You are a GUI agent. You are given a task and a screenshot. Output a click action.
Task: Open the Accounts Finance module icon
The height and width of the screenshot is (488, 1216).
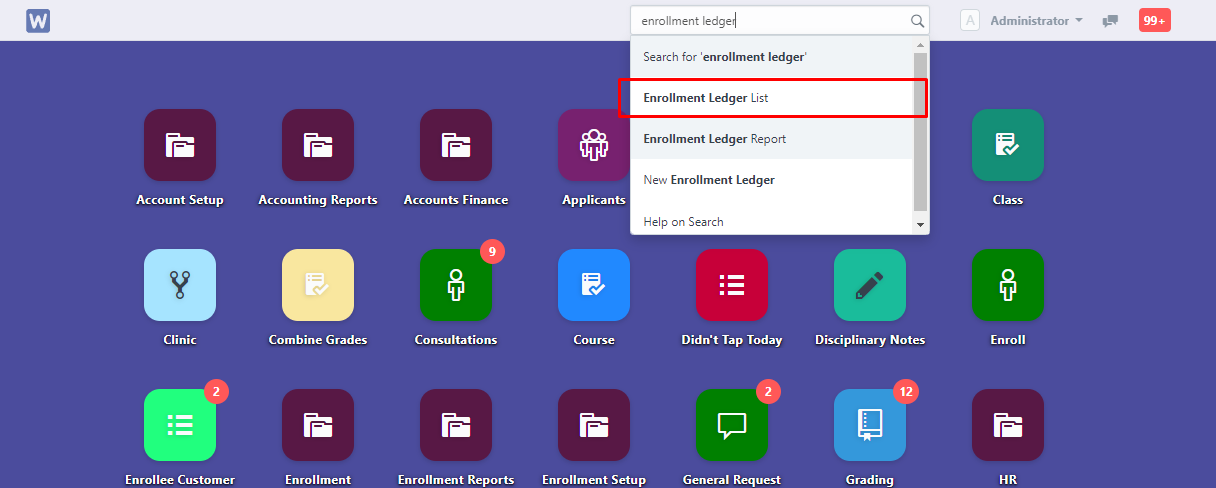tap(456, 145)
